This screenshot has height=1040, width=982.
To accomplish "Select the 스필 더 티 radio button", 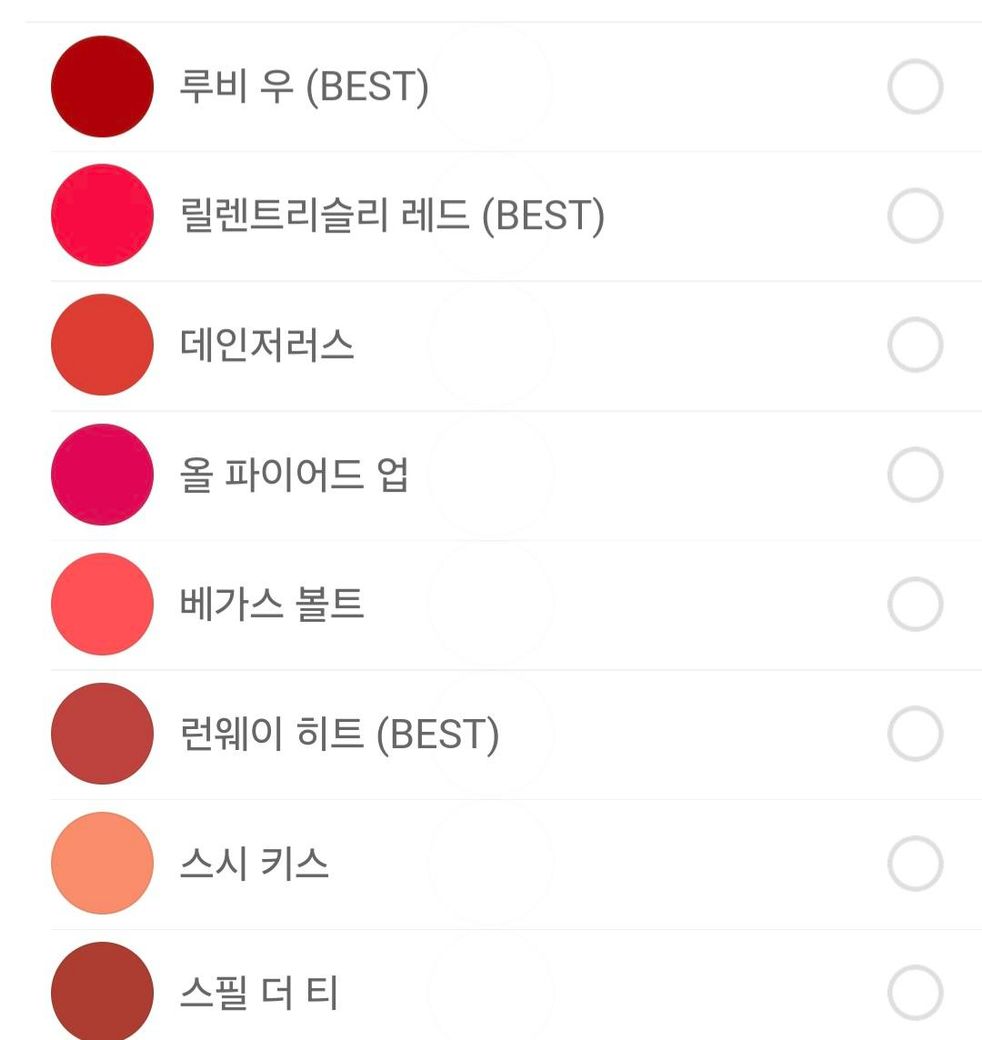I will click(915, 993).
